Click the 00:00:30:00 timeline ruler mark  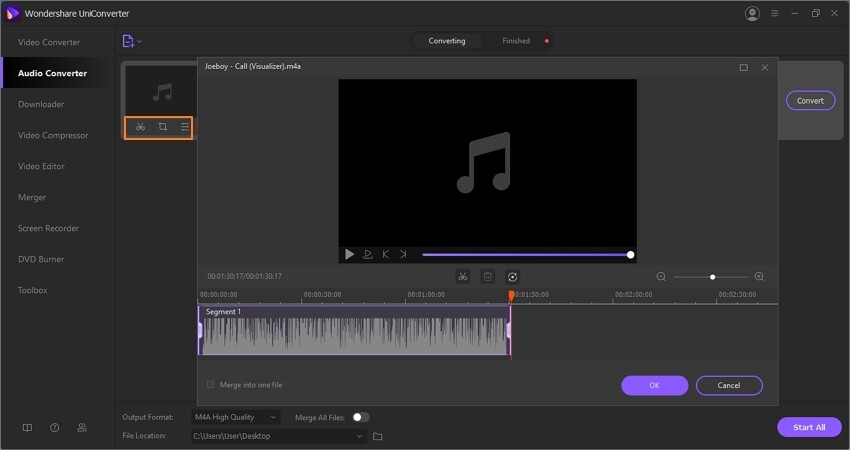323,295
